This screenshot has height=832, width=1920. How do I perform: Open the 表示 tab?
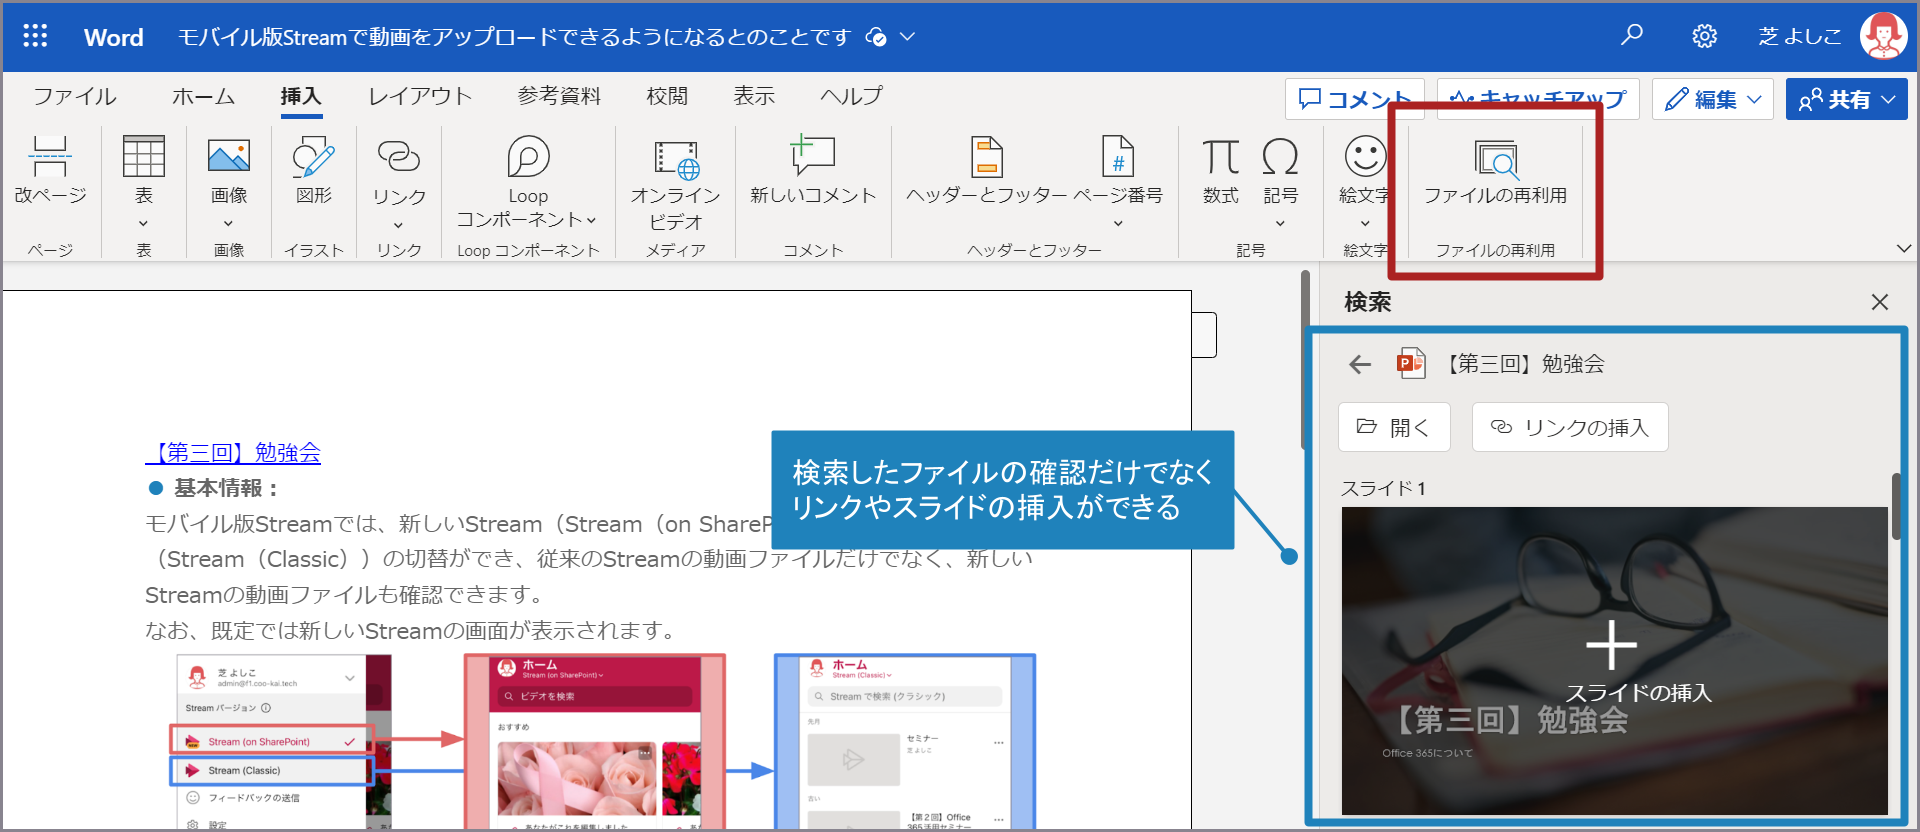pyautogui.click(x=754, y=96)
